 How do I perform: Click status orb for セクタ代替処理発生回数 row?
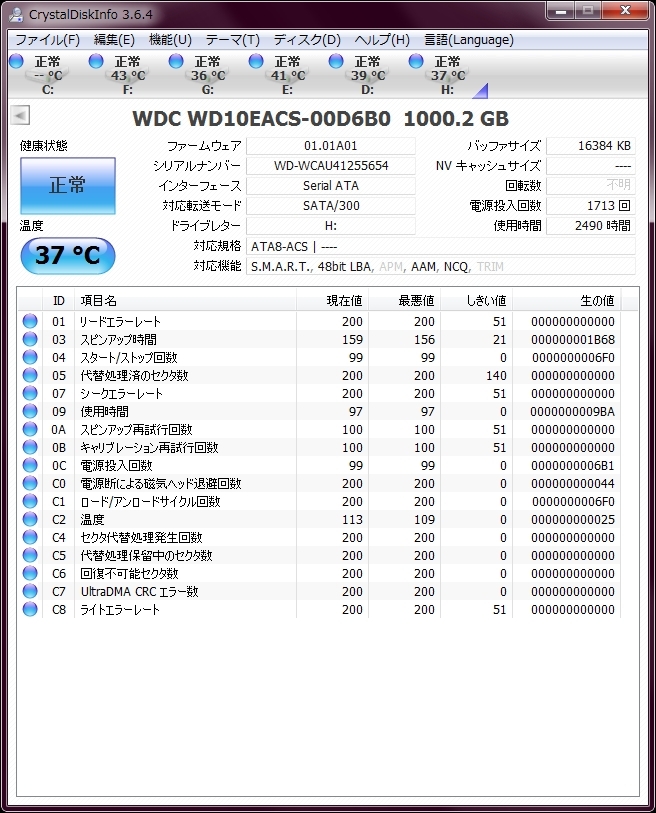pos(30,537)
